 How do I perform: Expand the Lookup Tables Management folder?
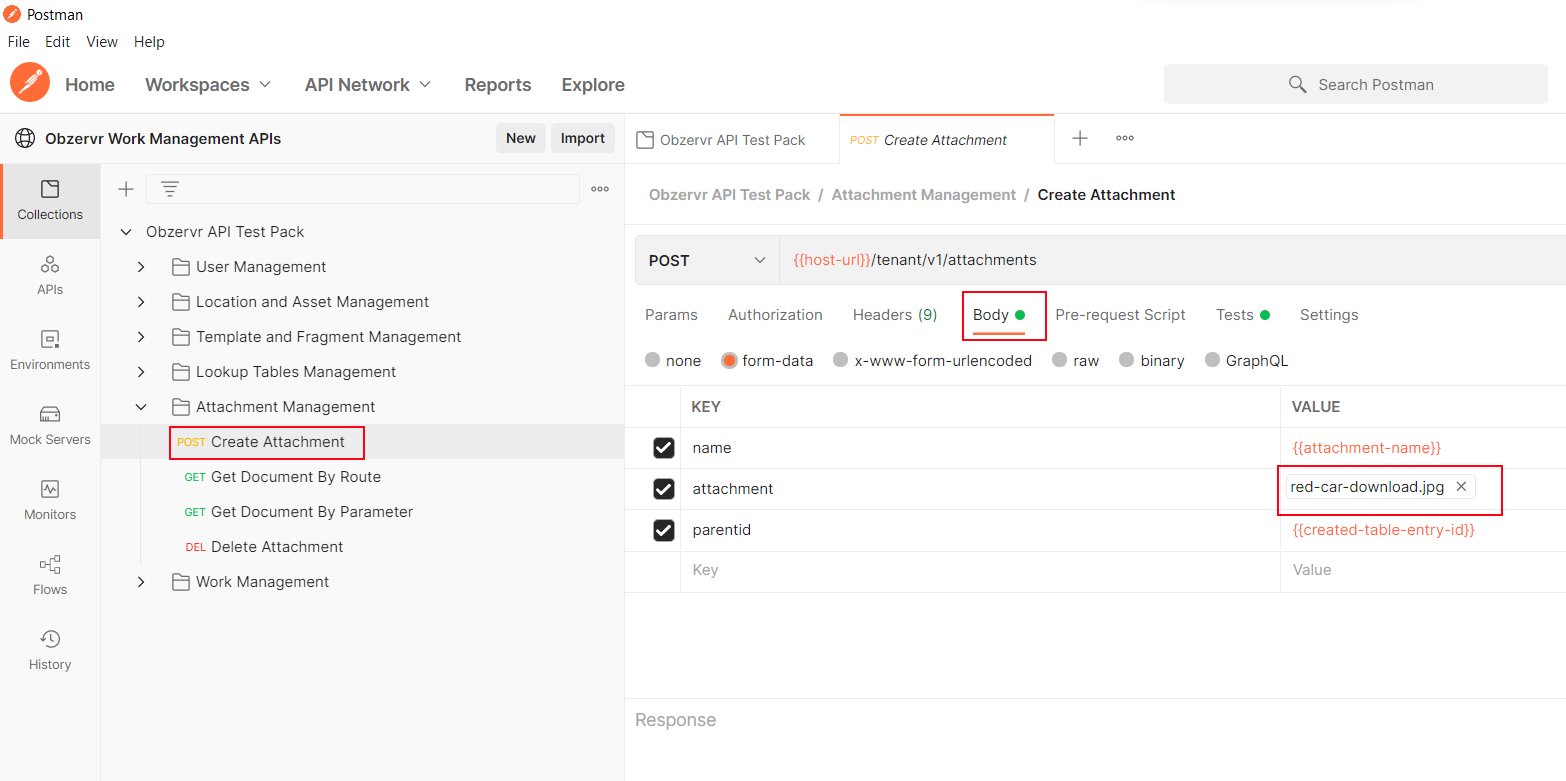click(141, 372)
